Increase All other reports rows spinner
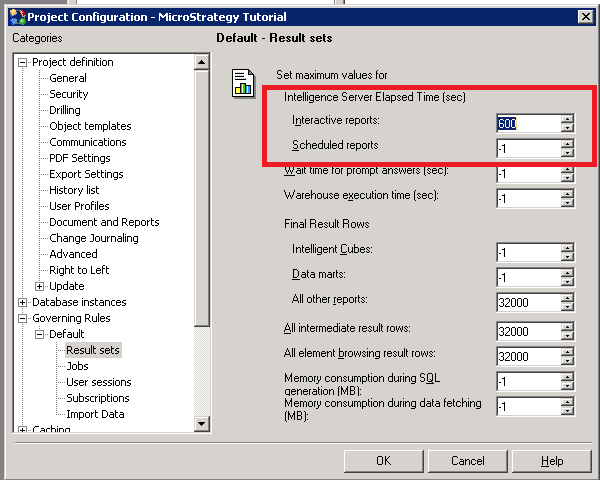The width and height of the screenshot is (600, 480). pos(567,299)
